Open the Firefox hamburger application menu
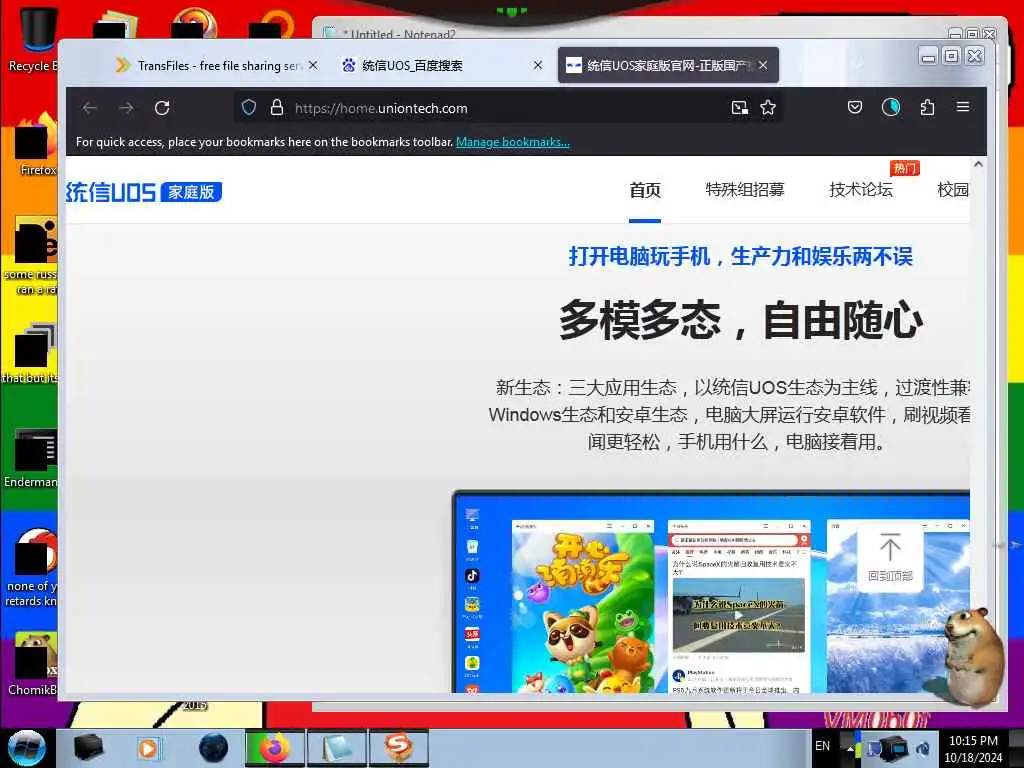The image size is (1024, 768). pos(963,106)
